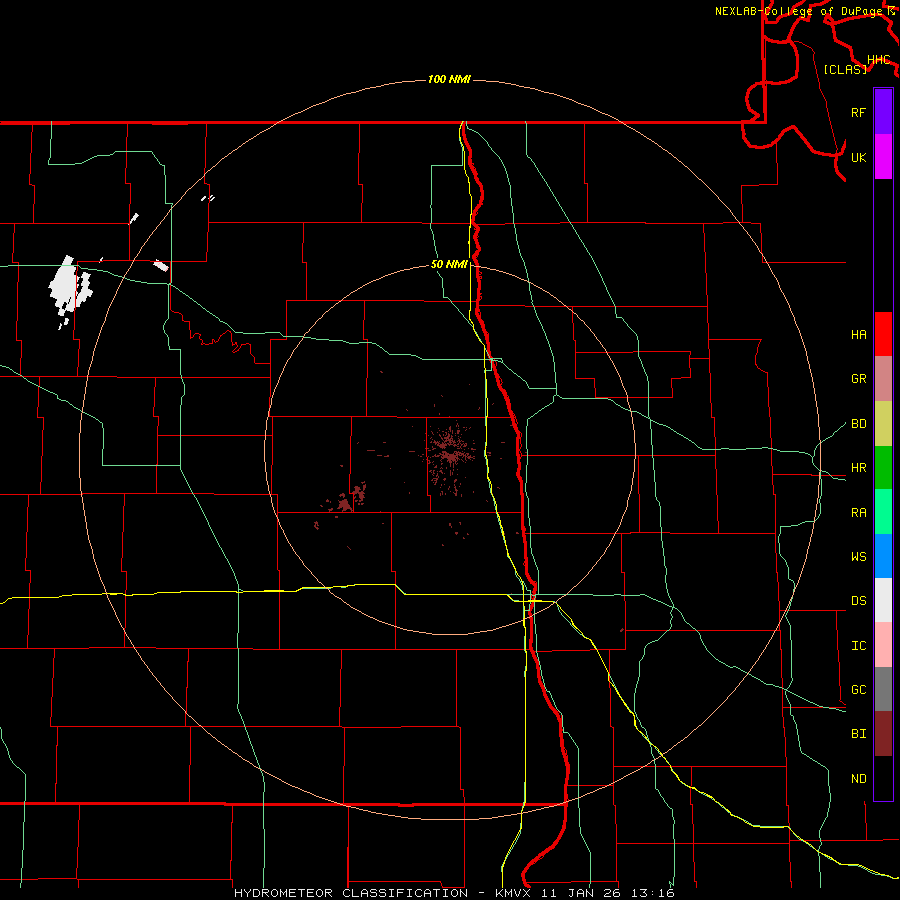
Task: Click the "13:16" timestamp text
Action: [652, 893]
